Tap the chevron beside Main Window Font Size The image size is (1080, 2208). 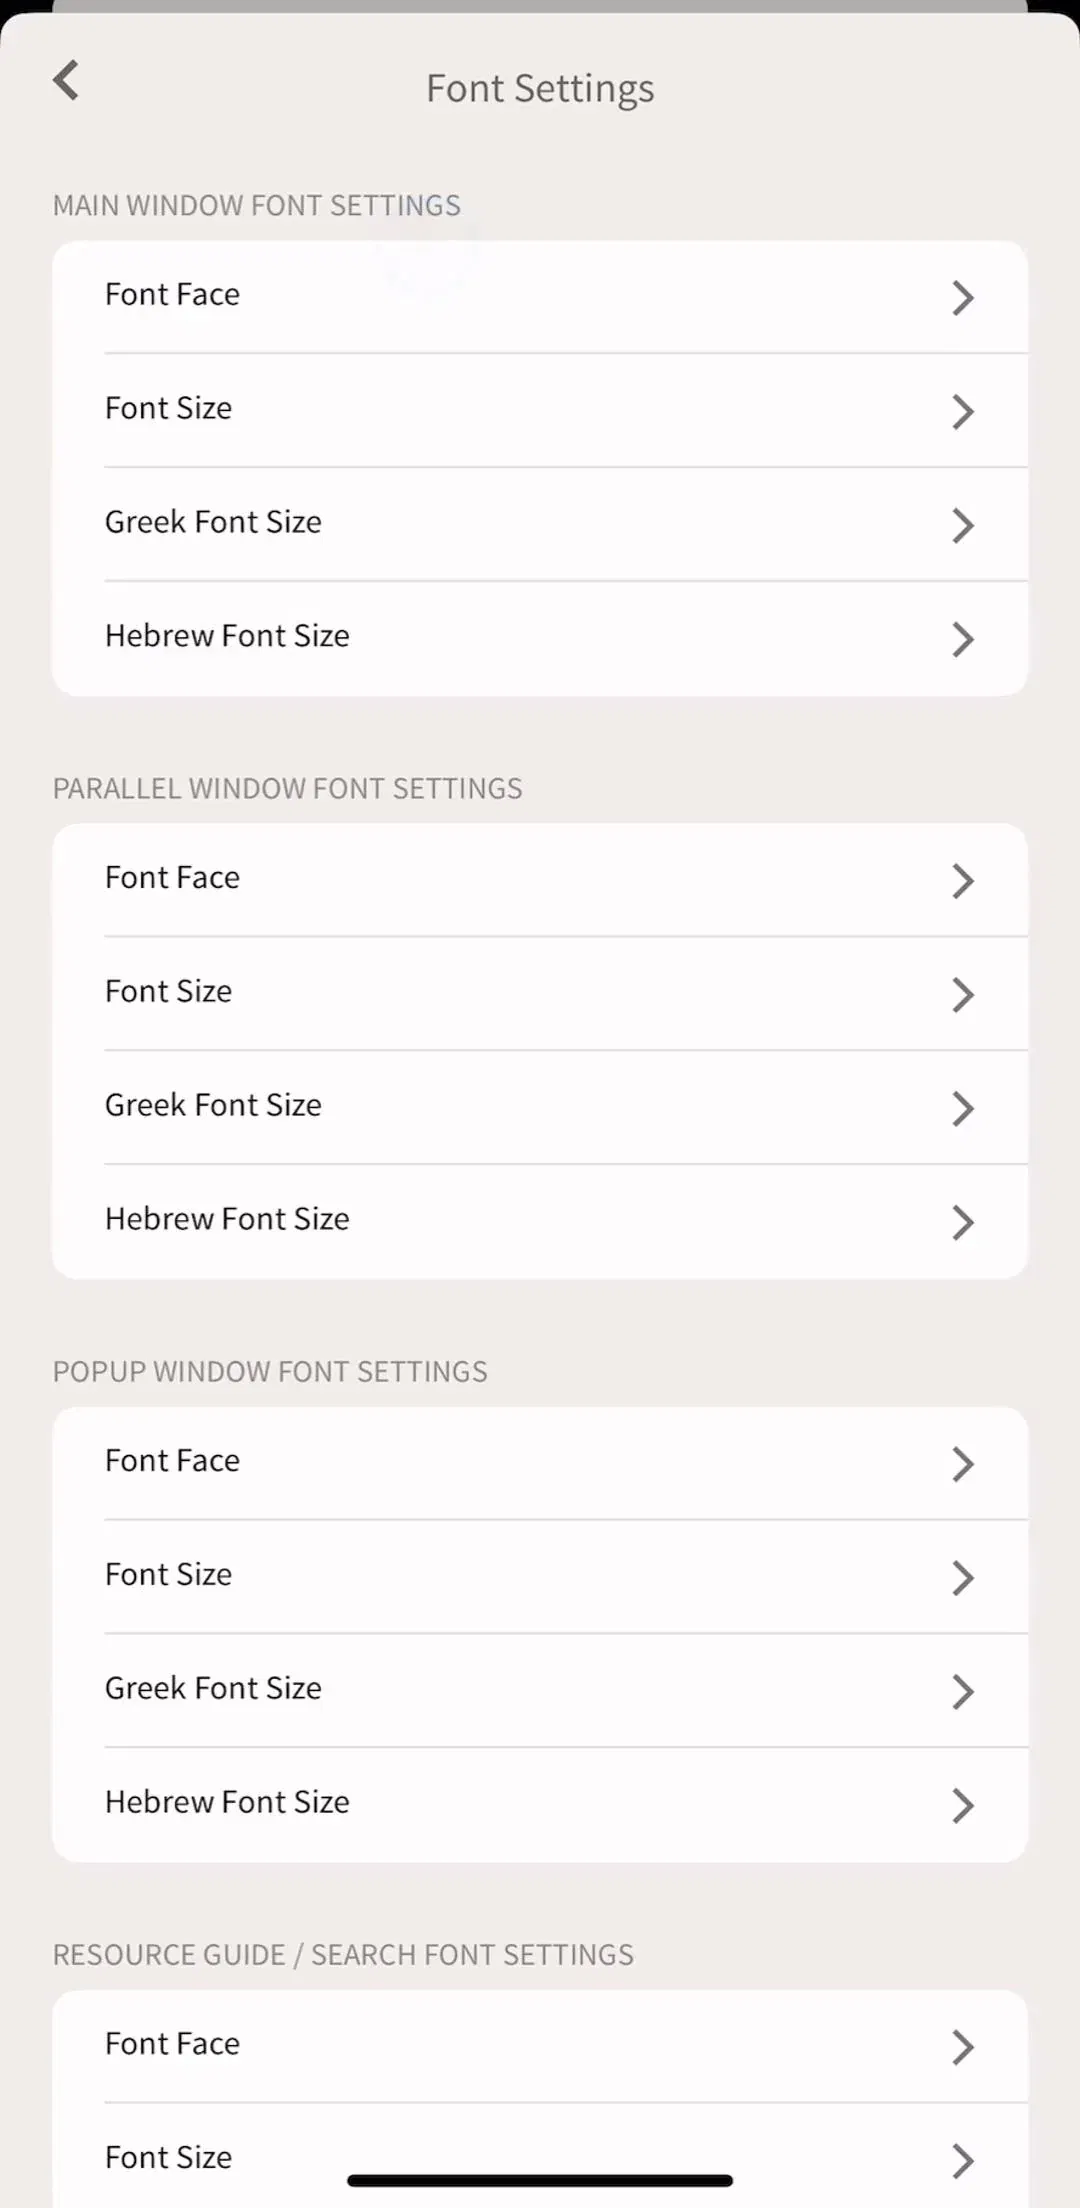[x=962, y=412]
